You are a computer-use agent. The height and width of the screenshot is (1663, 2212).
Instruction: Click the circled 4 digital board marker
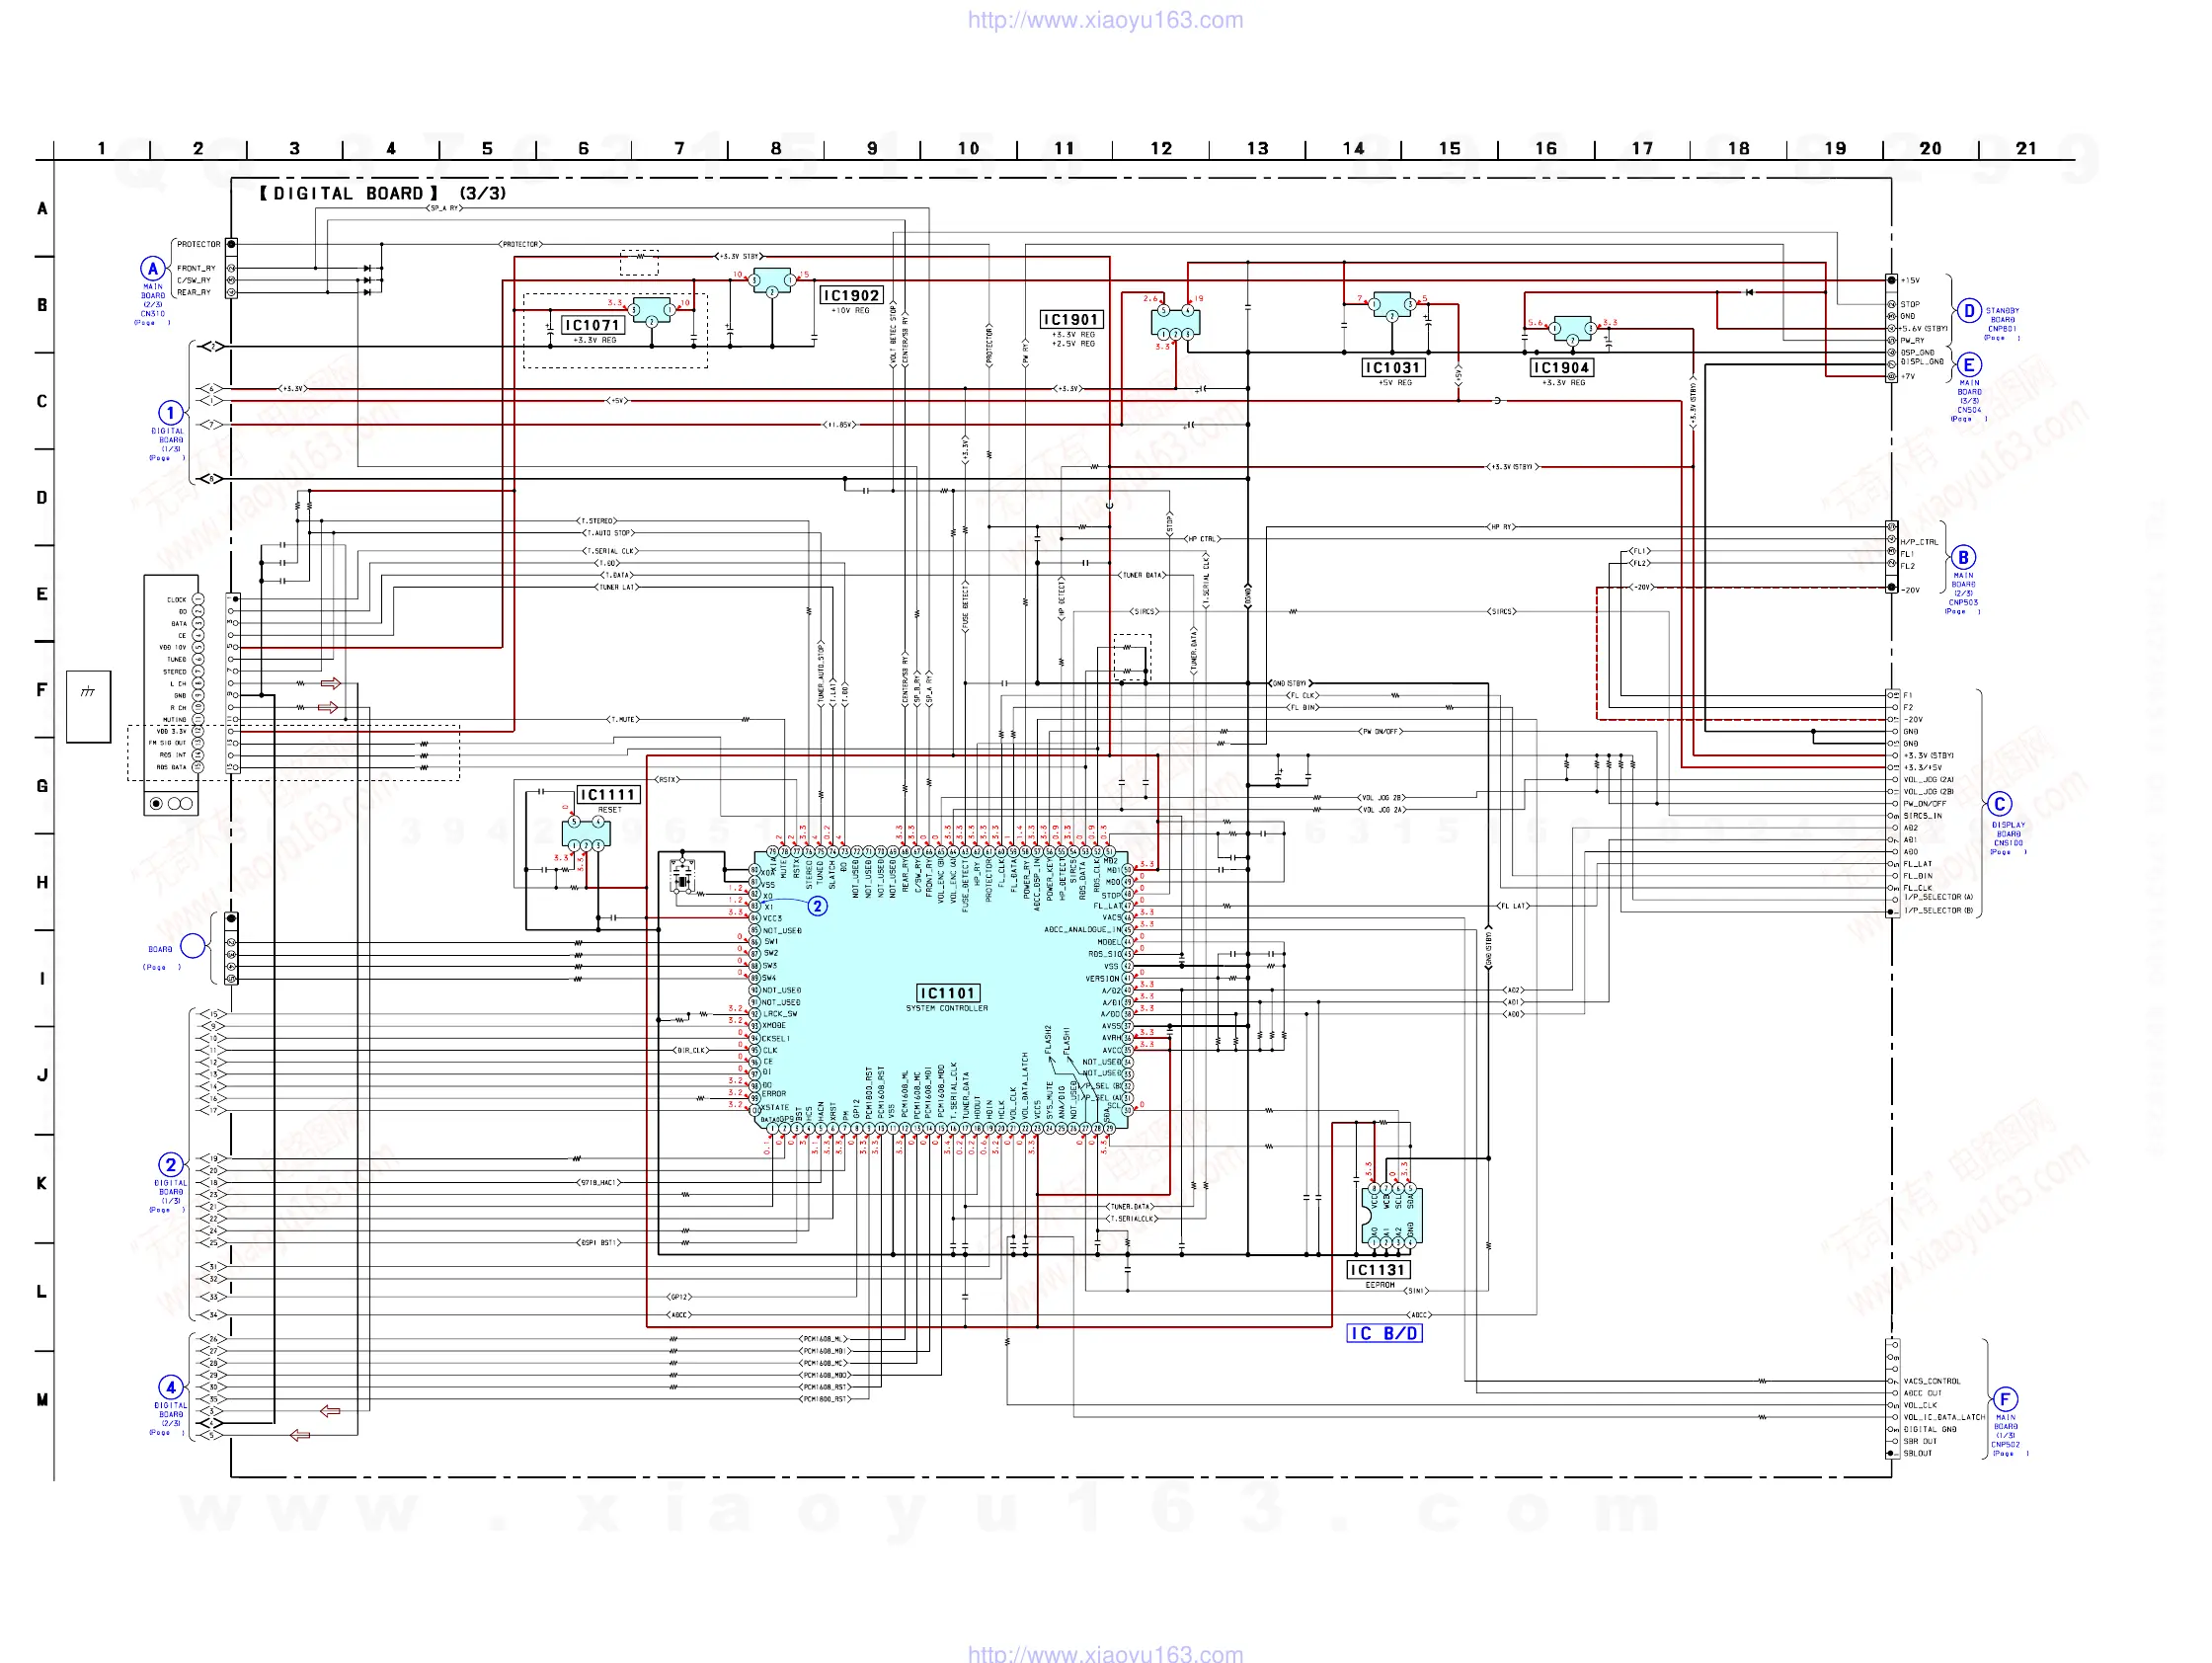(171, 1387)
